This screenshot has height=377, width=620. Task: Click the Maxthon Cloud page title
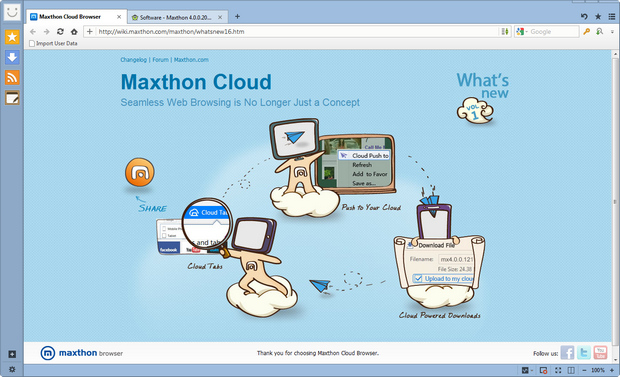pos(196,82)
